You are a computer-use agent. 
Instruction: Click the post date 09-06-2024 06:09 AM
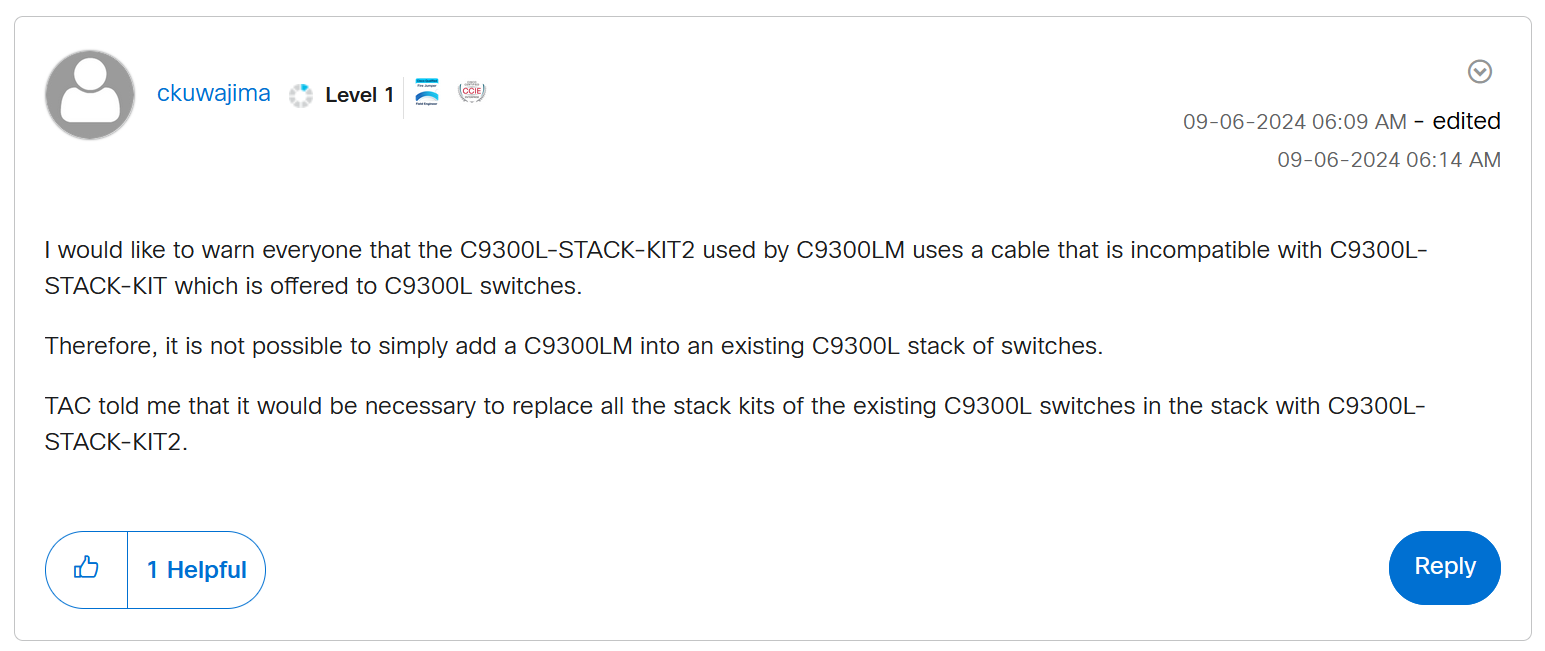pyautogui.click(x=1295, y=121)
